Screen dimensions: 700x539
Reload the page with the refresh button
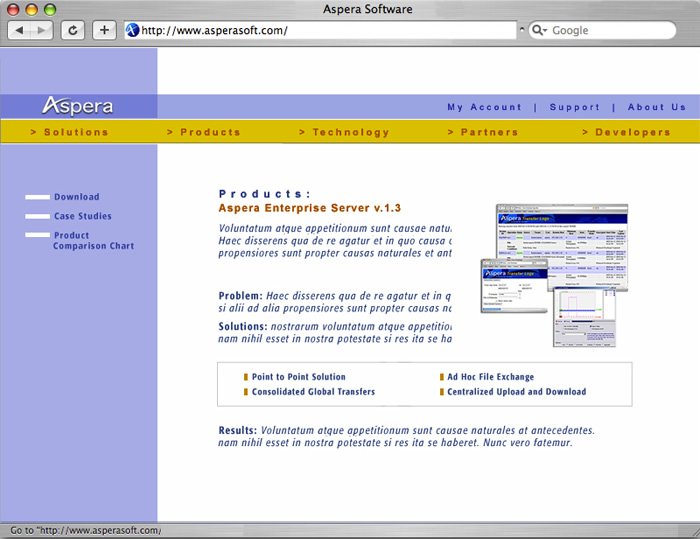point(73,30)
